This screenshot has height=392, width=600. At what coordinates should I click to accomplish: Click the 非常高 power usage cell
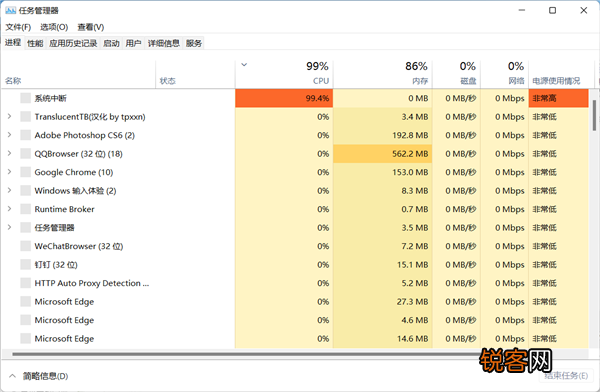(559, 98)
